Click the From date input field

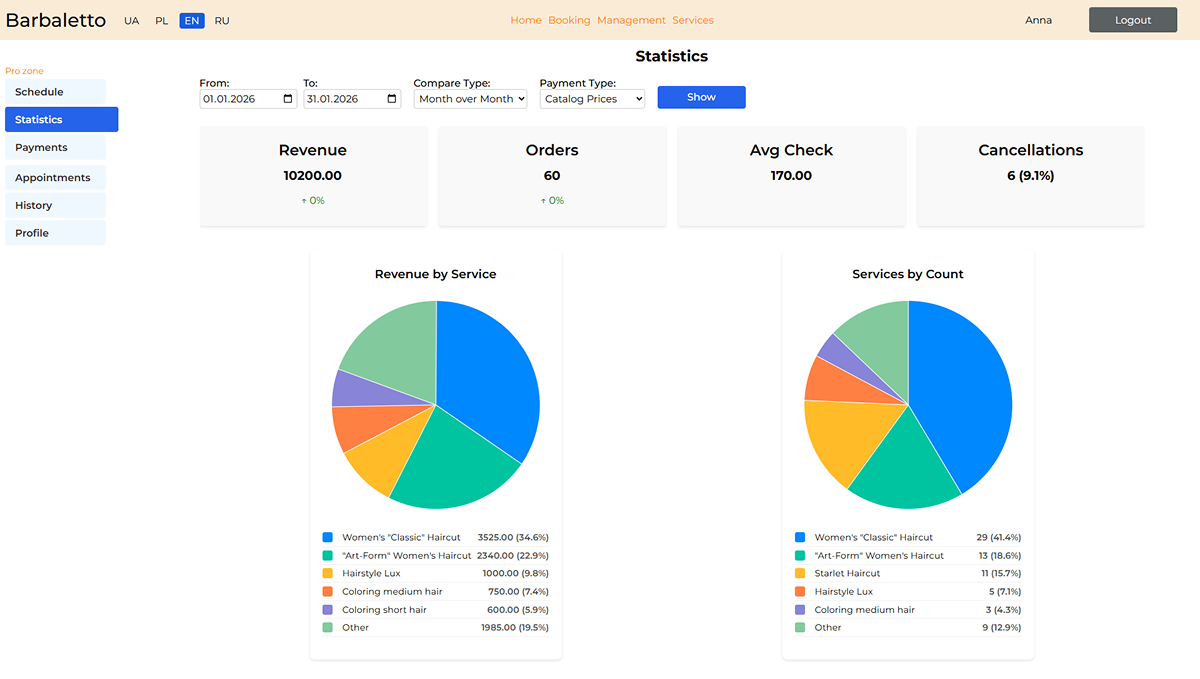point(238,99)
